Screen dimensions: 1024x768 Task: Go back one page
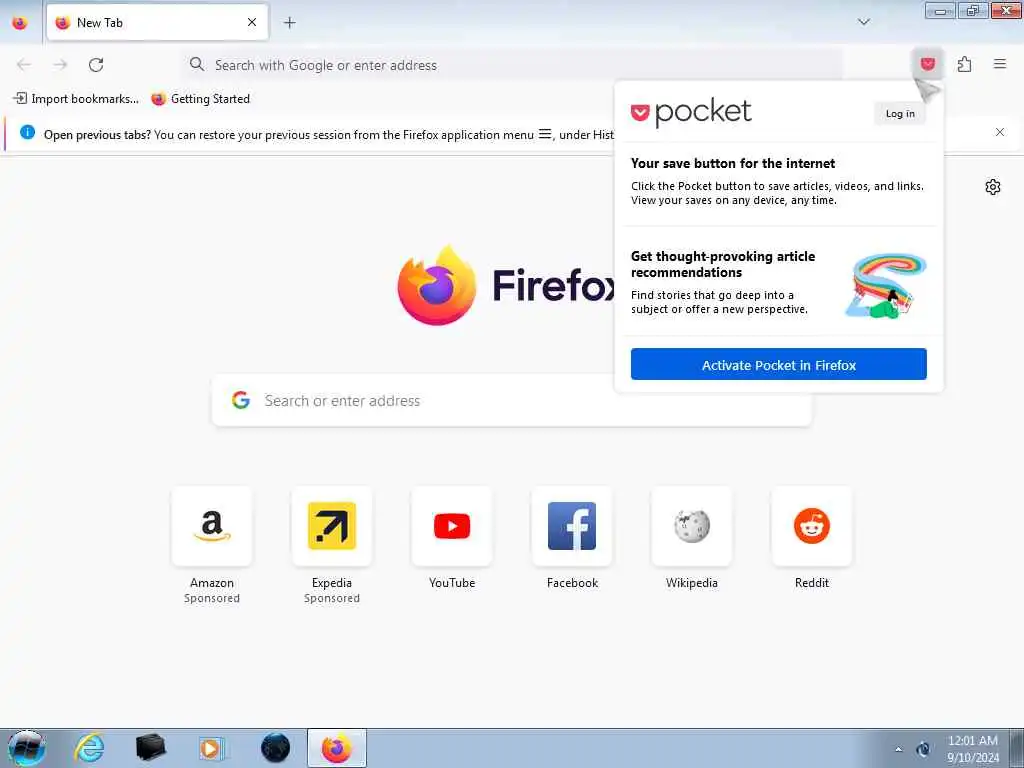(x=24, y=65)
